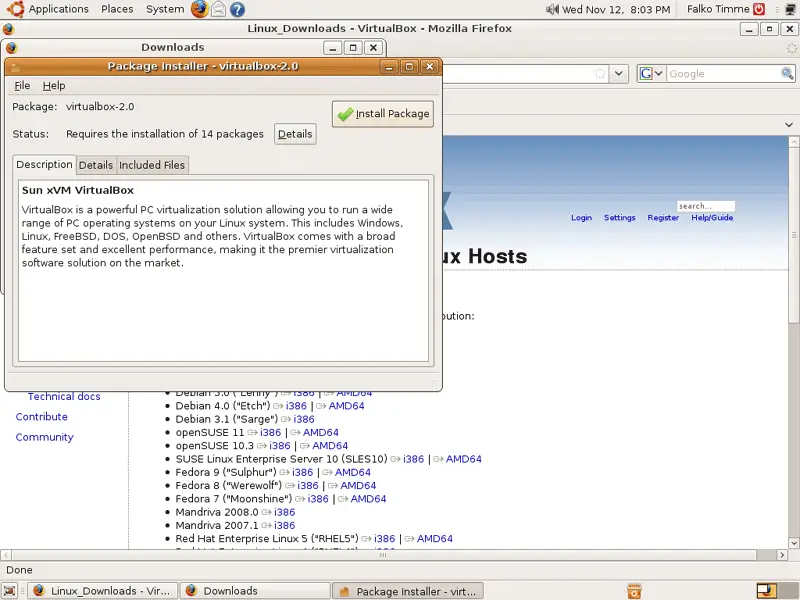Download Fedora 8 Werewolf AMD64 package

coord(358,486)
